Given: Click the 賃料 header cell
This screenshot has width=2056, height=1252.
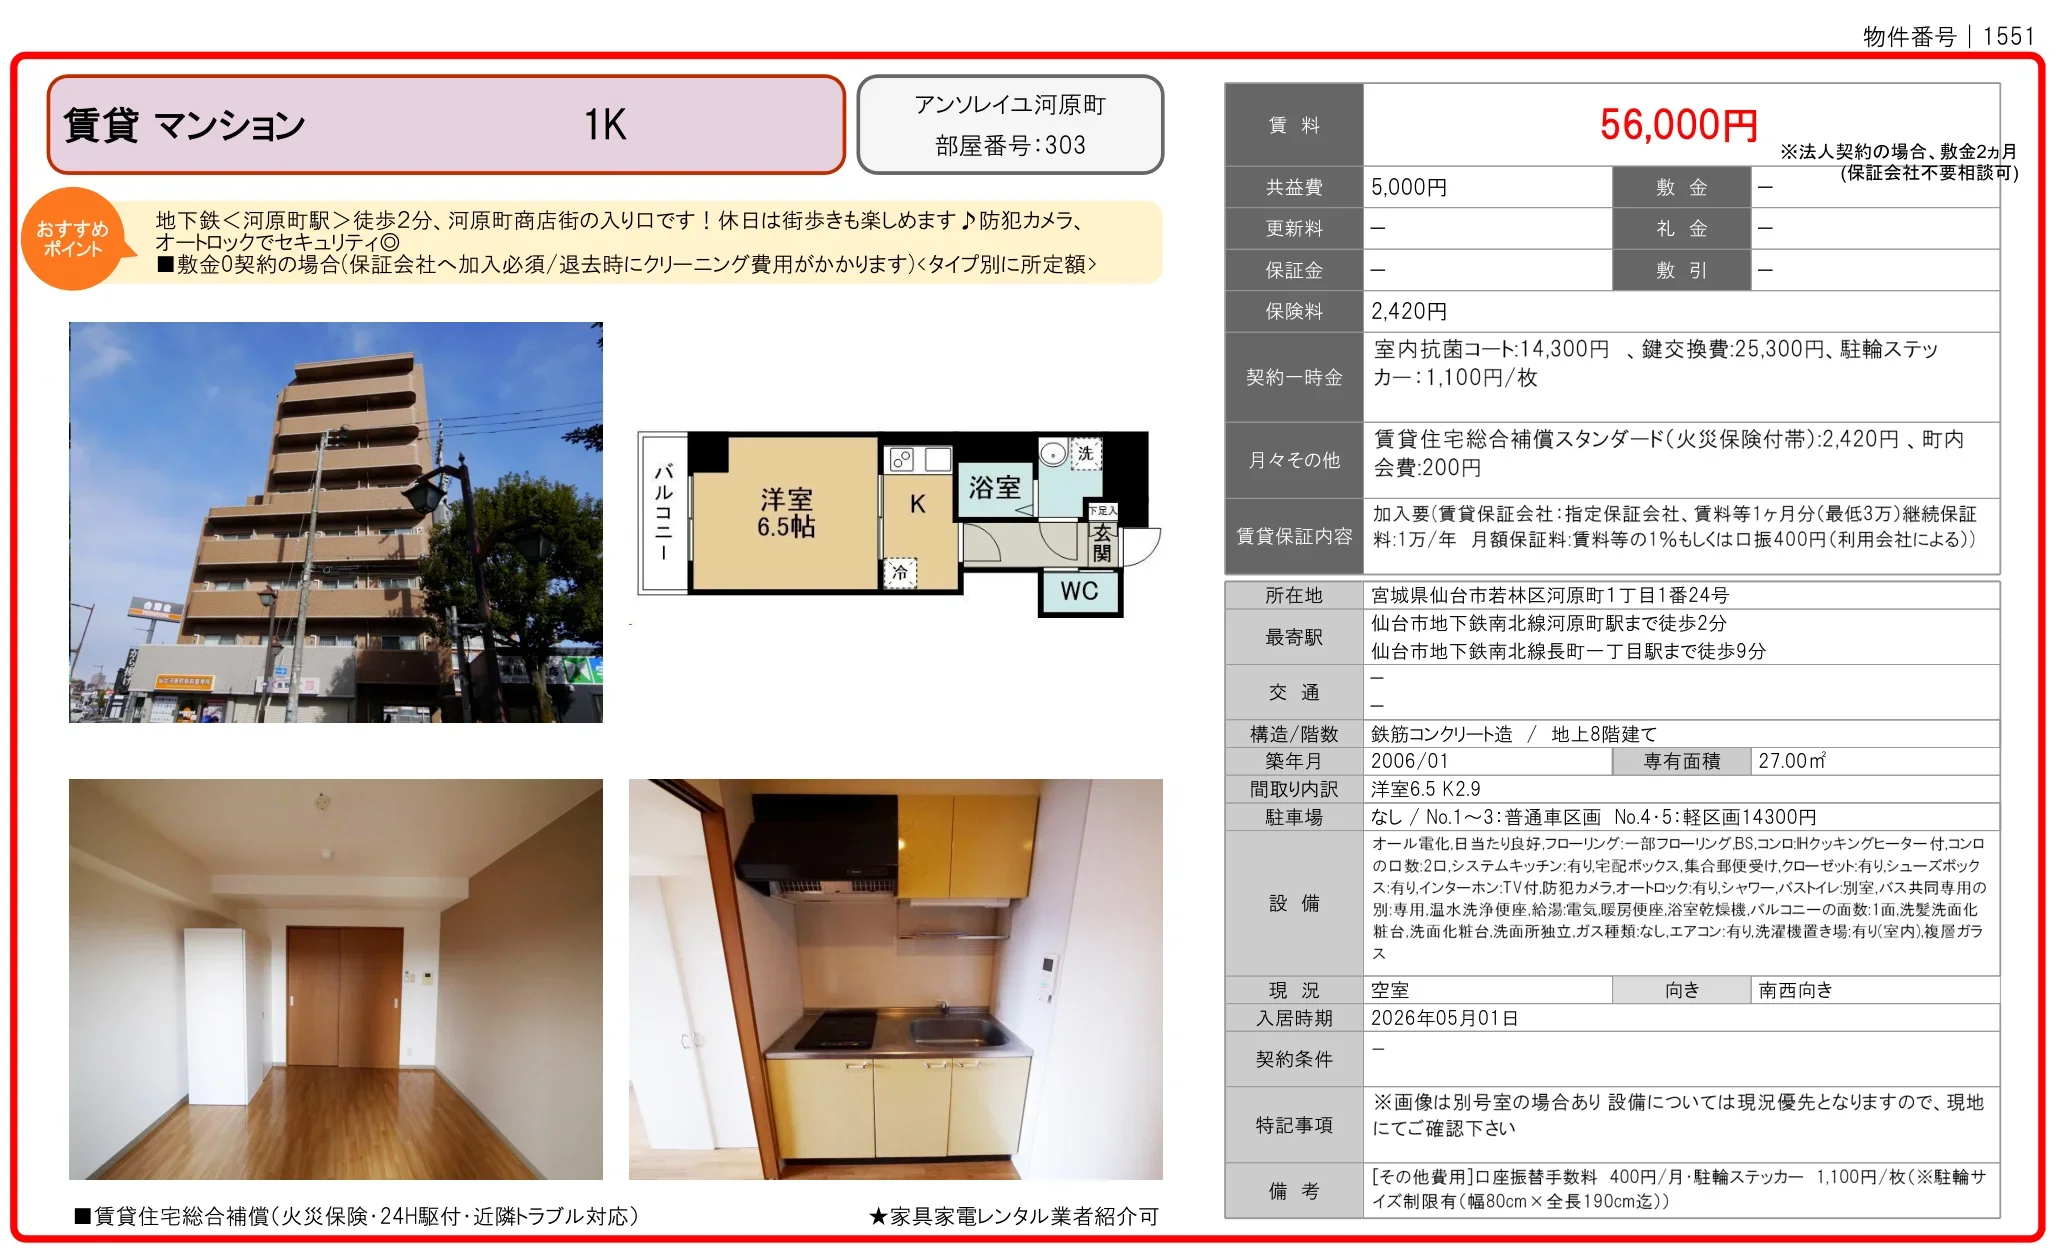Looking at the screenshot, I should click(x=1294, y=125).
